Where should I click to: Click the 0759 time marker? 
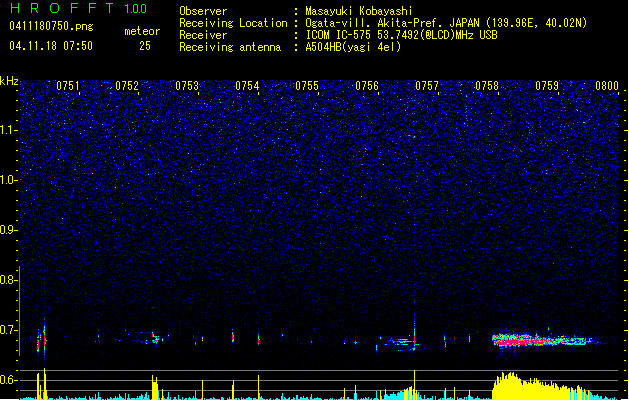pos(547,86)
